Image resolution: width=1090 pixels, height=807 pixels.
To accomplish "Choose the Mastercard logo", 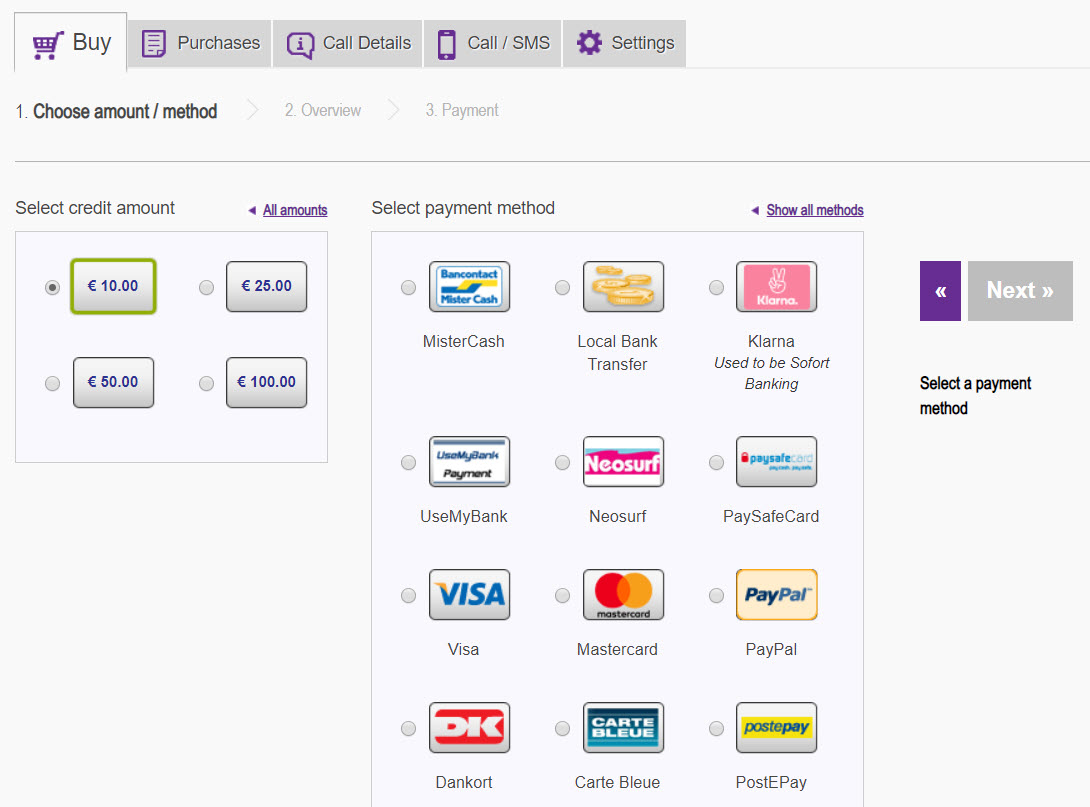I will tap(623, 595).
